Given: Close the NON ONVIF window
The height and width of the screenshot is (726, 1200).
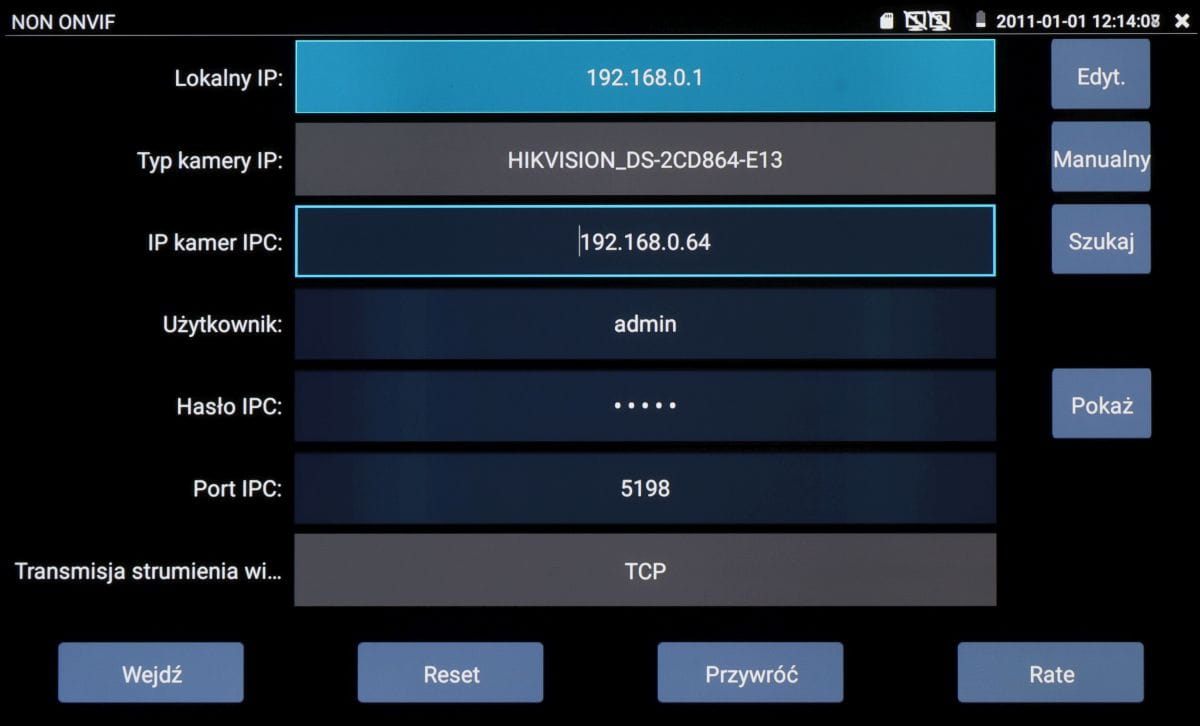Looking at the screenshot, I should (x=1181, y=20).
